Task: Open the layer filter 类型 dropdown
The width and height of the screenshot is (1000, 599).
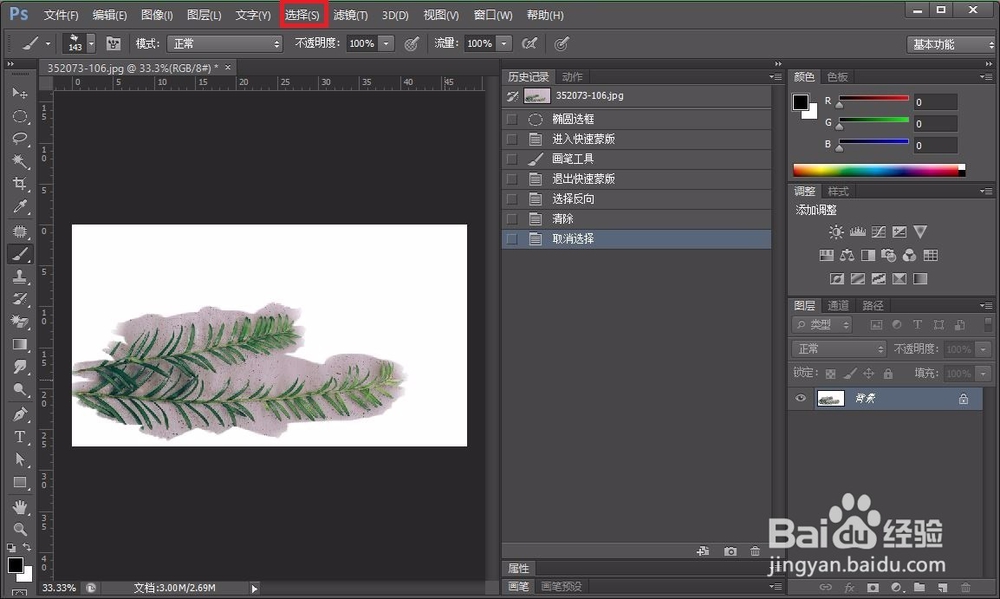Action: 822,325
